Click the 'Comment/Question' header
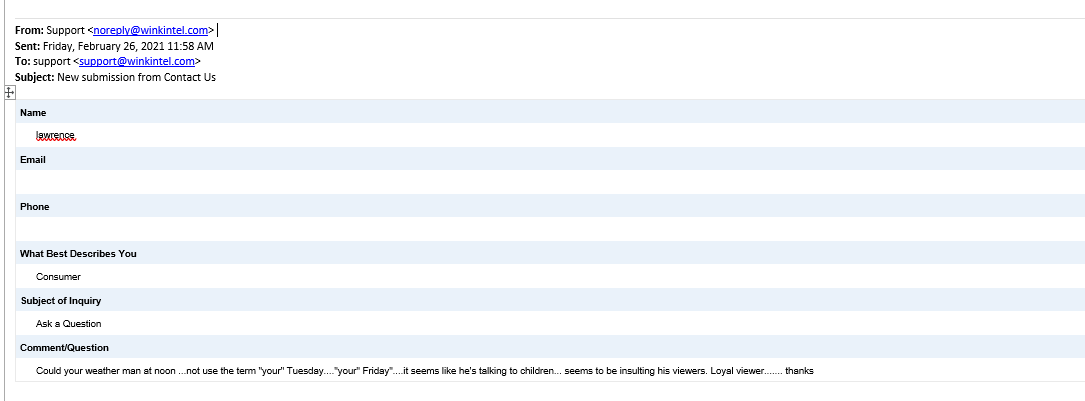 tap(64, 348)
